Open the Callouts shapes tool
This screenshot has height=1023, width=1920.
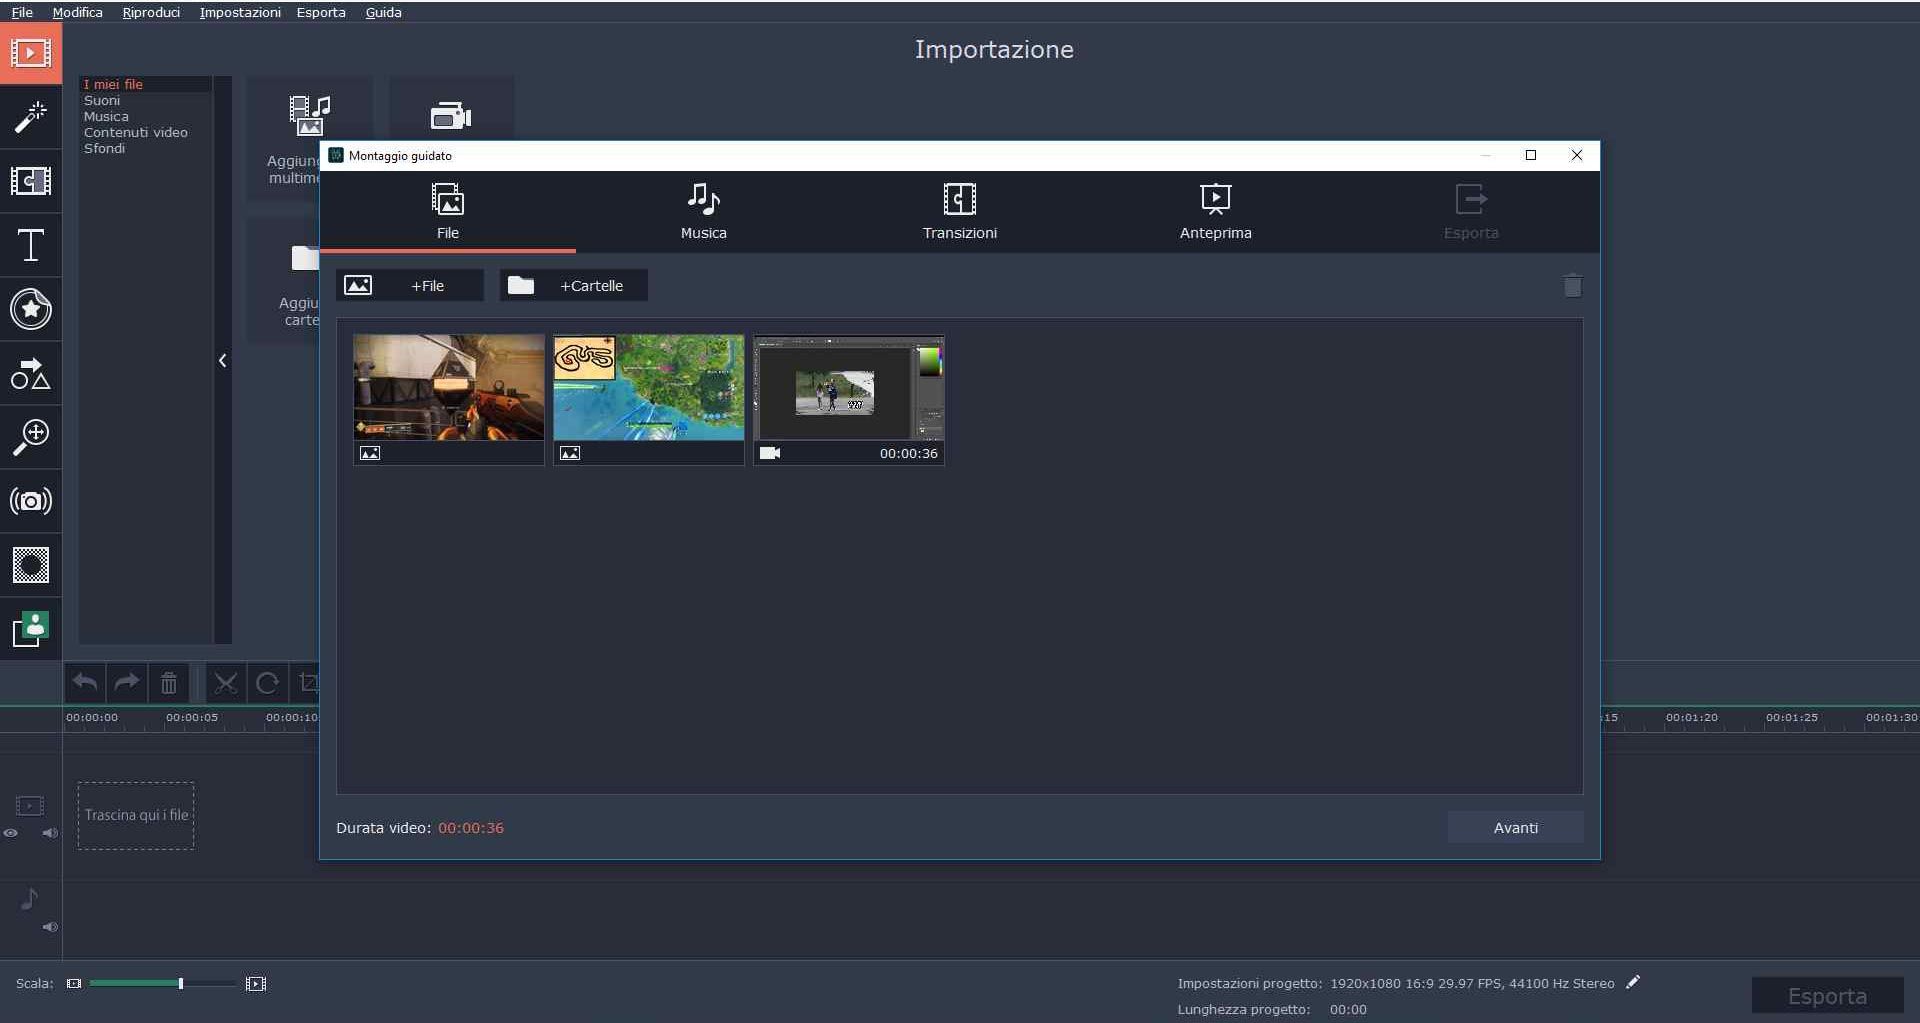coord(30,373)
